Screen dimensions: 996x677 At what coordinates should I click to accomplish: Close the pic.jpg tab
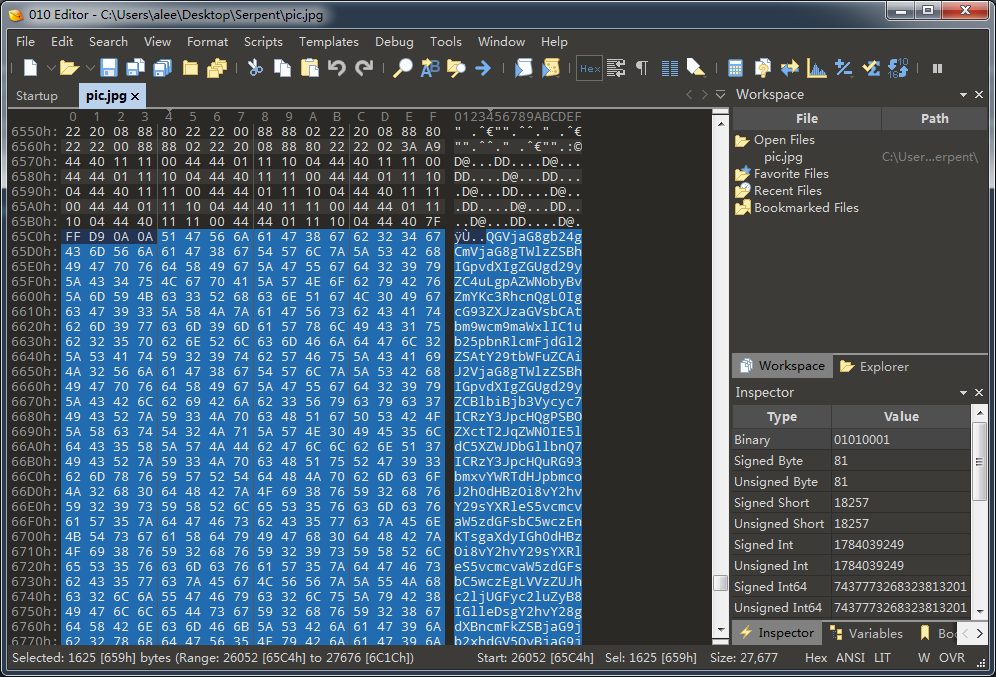point(135,97)
